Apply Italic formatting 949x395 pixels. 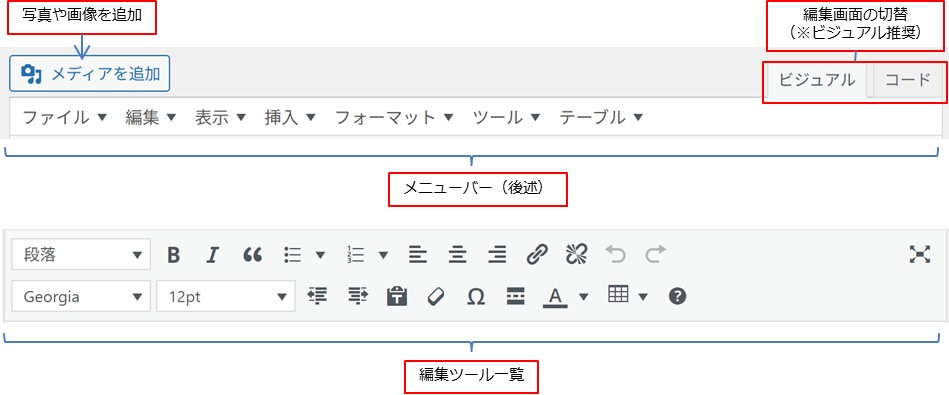tap(211, 255)
